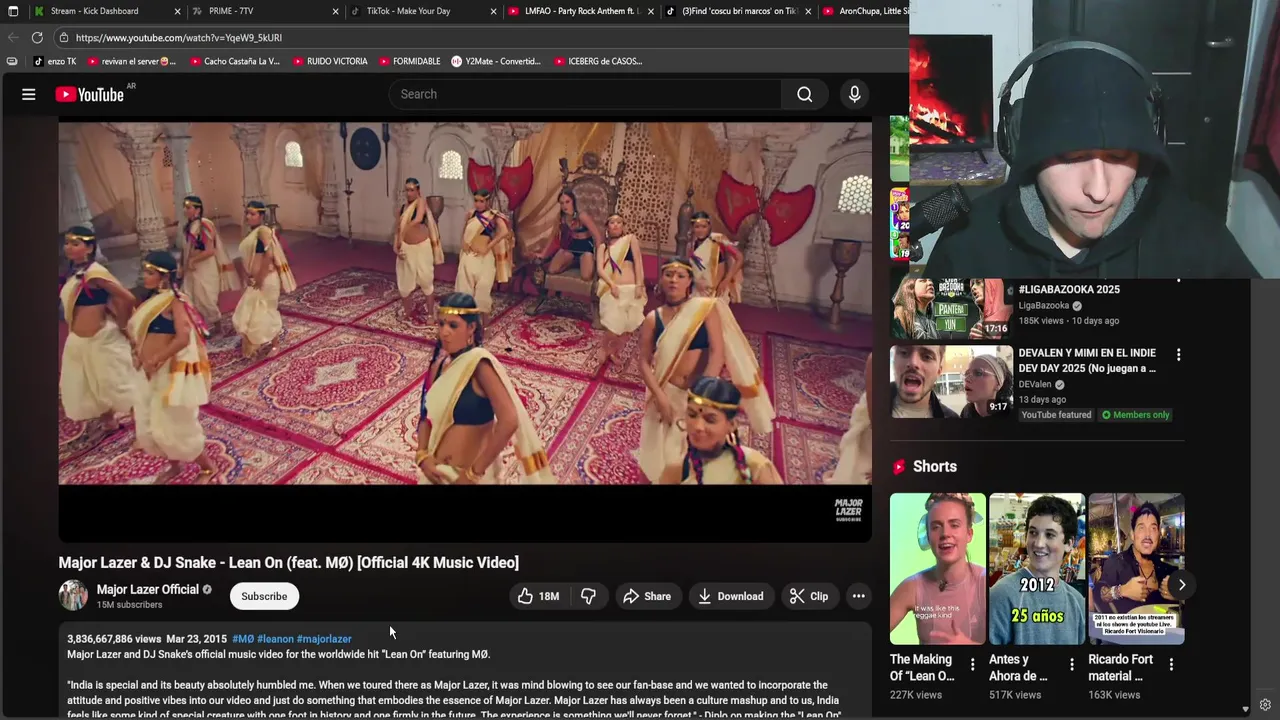Close the PRIME - 7TV tab
This screenshot has width=1280, height=720.
pyautogui.click(x=336, y=11)
